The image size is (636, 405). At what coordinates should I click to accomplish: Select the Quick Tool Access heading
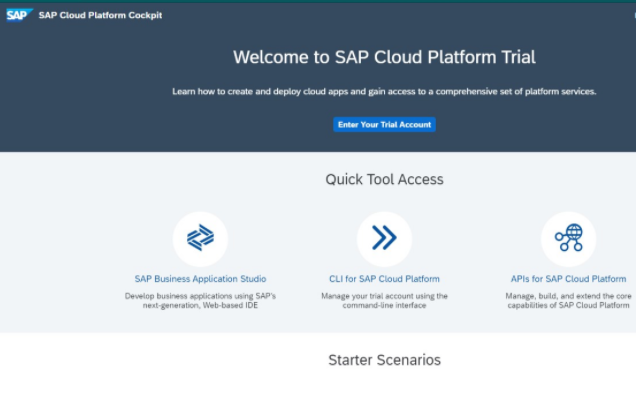click(x=384, y=180)
